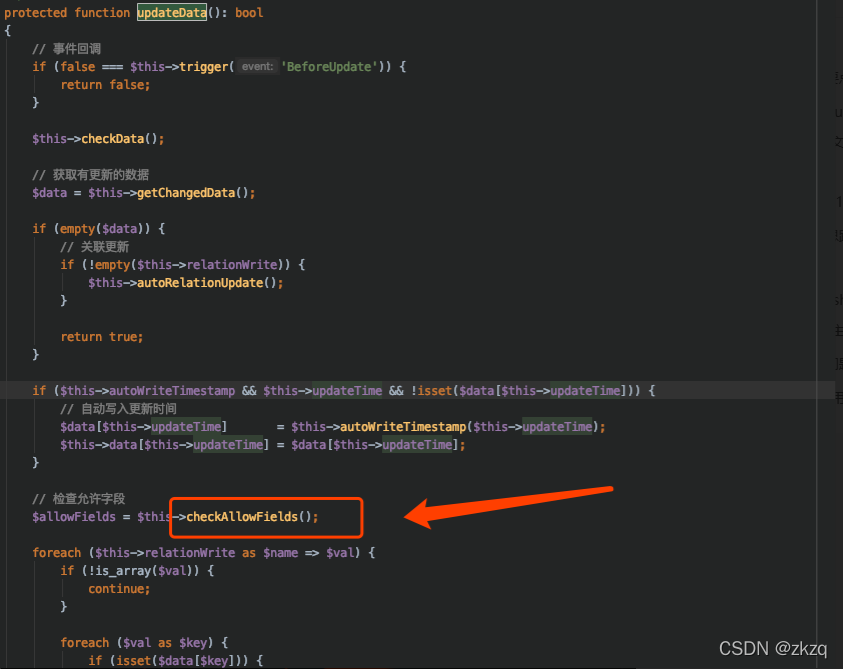
Task: Click the 'return true;' statement
Action: tap(102, 337)
